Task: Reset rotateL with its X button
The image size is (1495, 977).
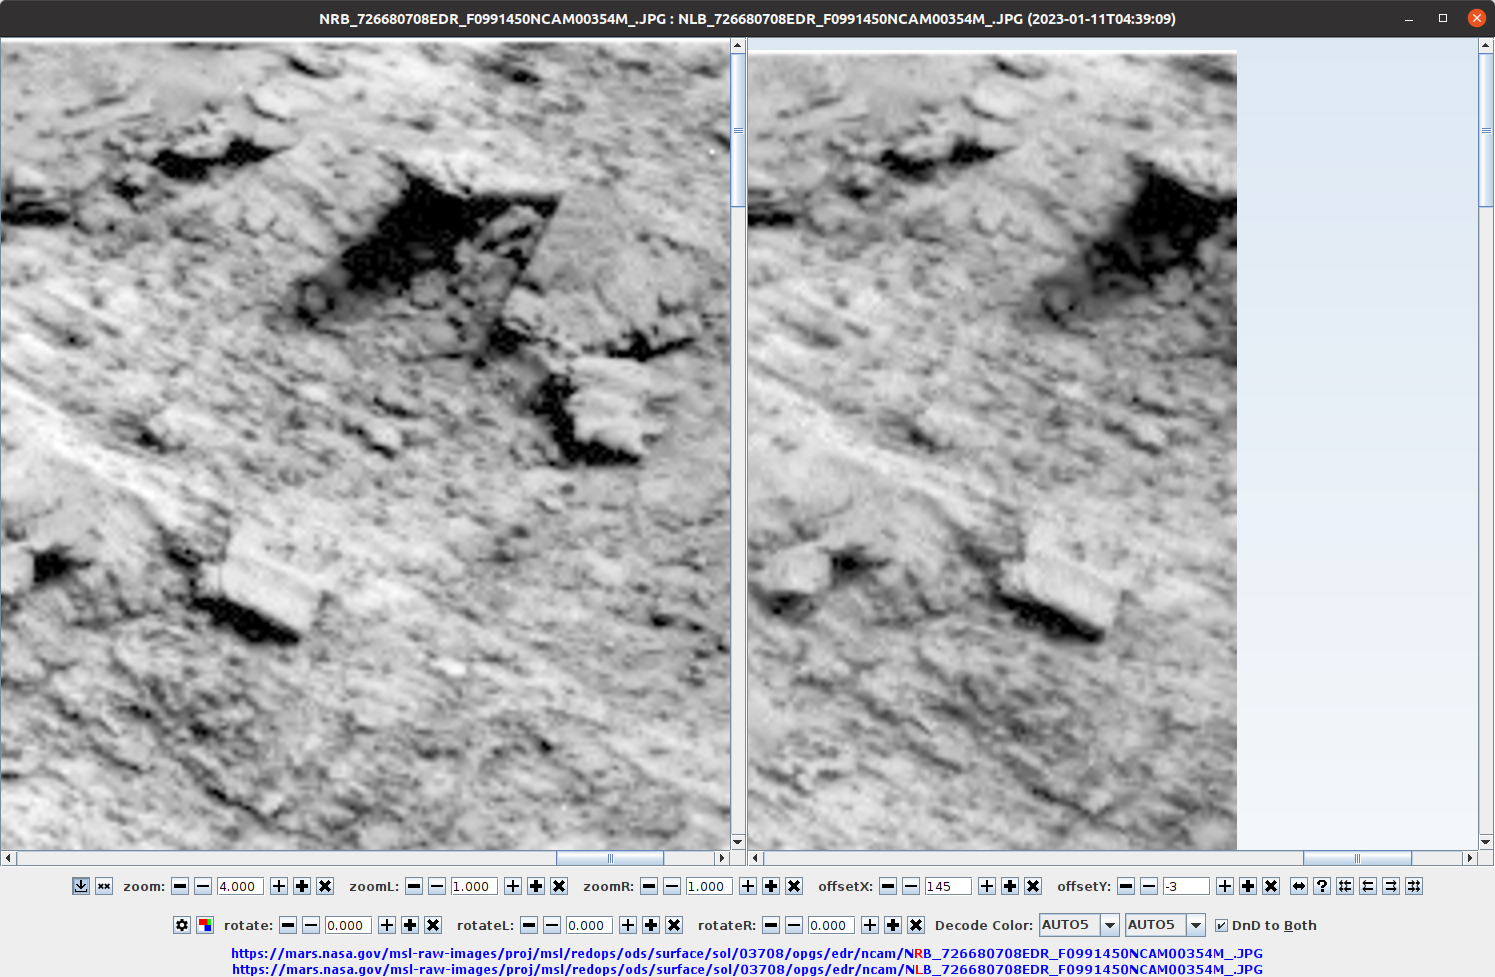Action: point(674,925)
